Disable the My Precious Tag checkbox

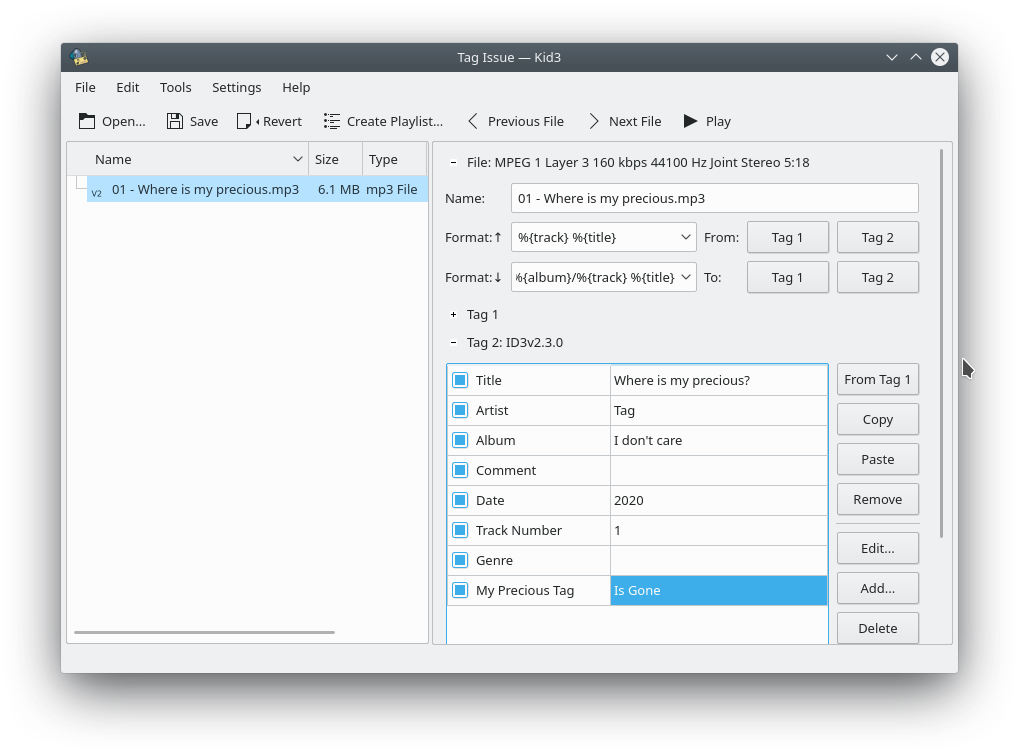tap(461, 590)
